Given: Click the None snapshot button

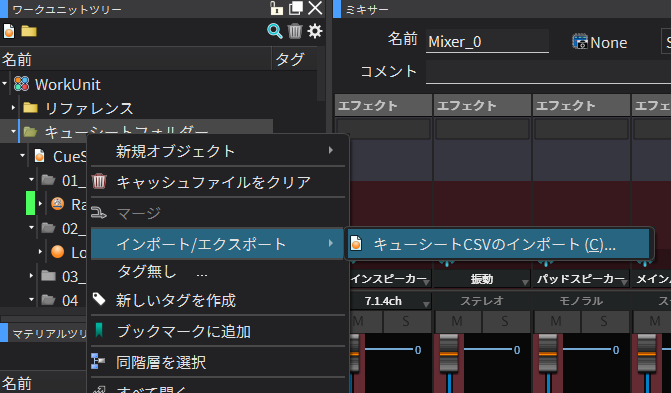Looking at the screenshot, I should point(600,42).
